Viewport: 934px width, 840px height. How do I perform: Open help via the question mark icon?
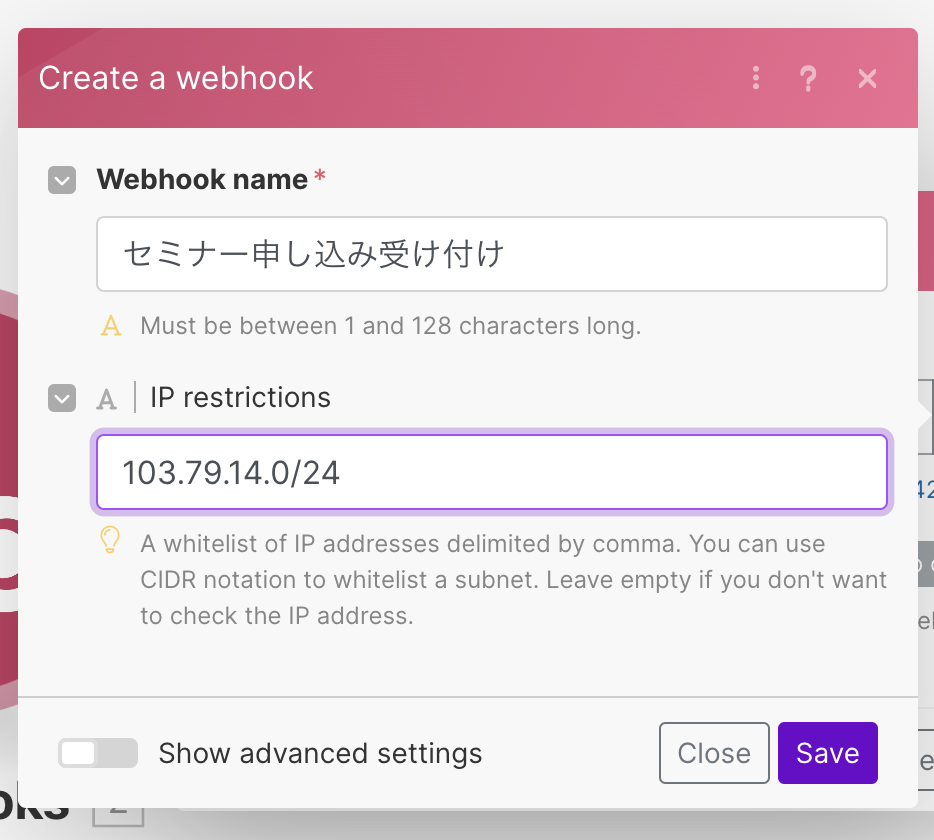click(808, 78)
